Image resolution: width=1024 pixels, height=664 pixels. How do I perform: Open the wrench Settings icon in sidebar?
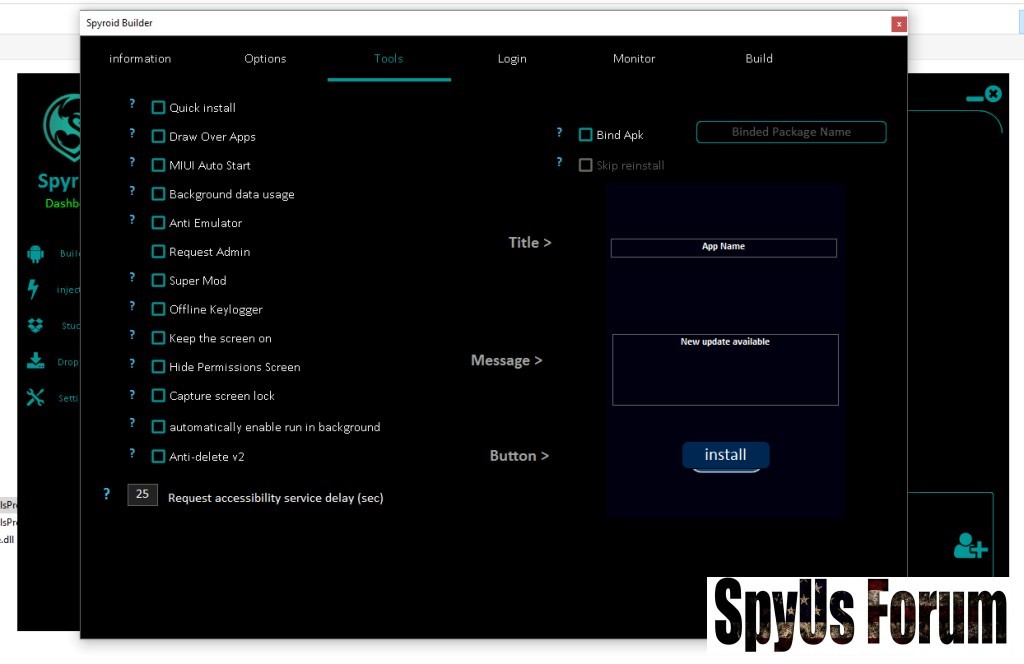[x=36, y=398]
